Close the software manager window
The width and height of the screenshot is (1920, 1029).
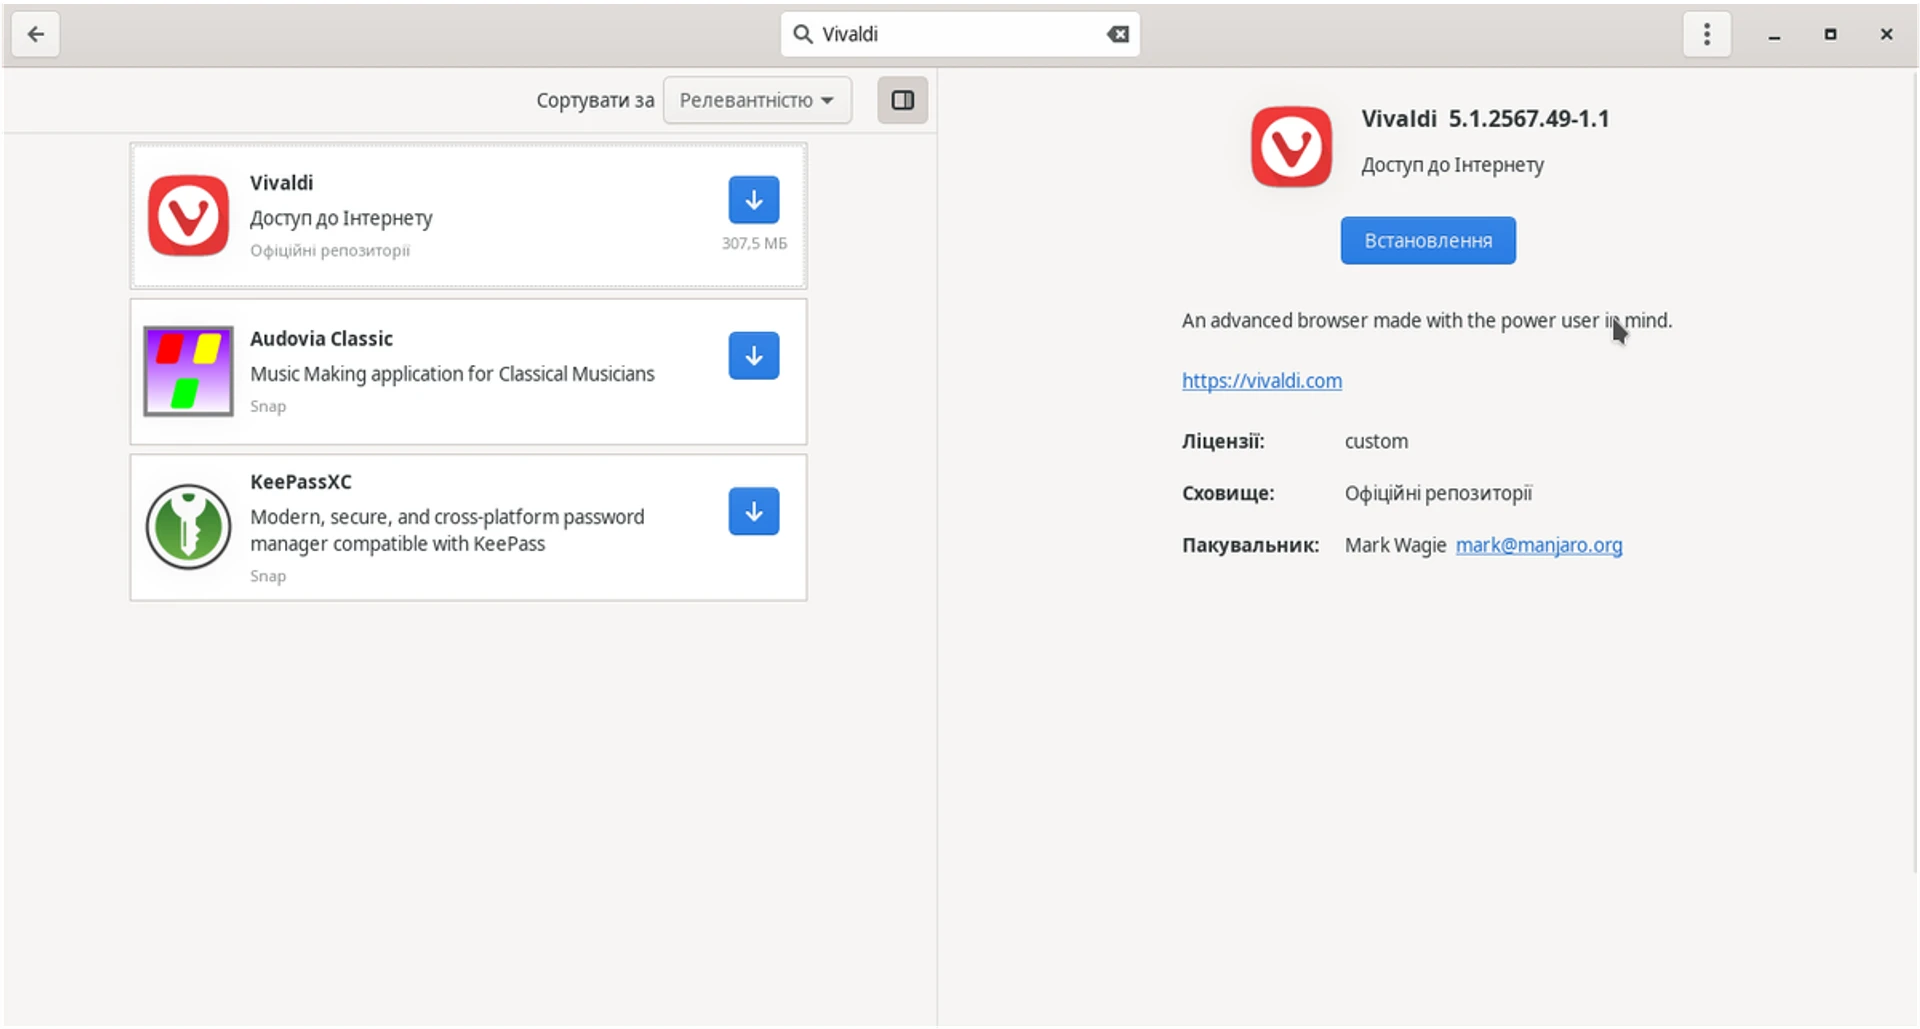coord(1886,34)
